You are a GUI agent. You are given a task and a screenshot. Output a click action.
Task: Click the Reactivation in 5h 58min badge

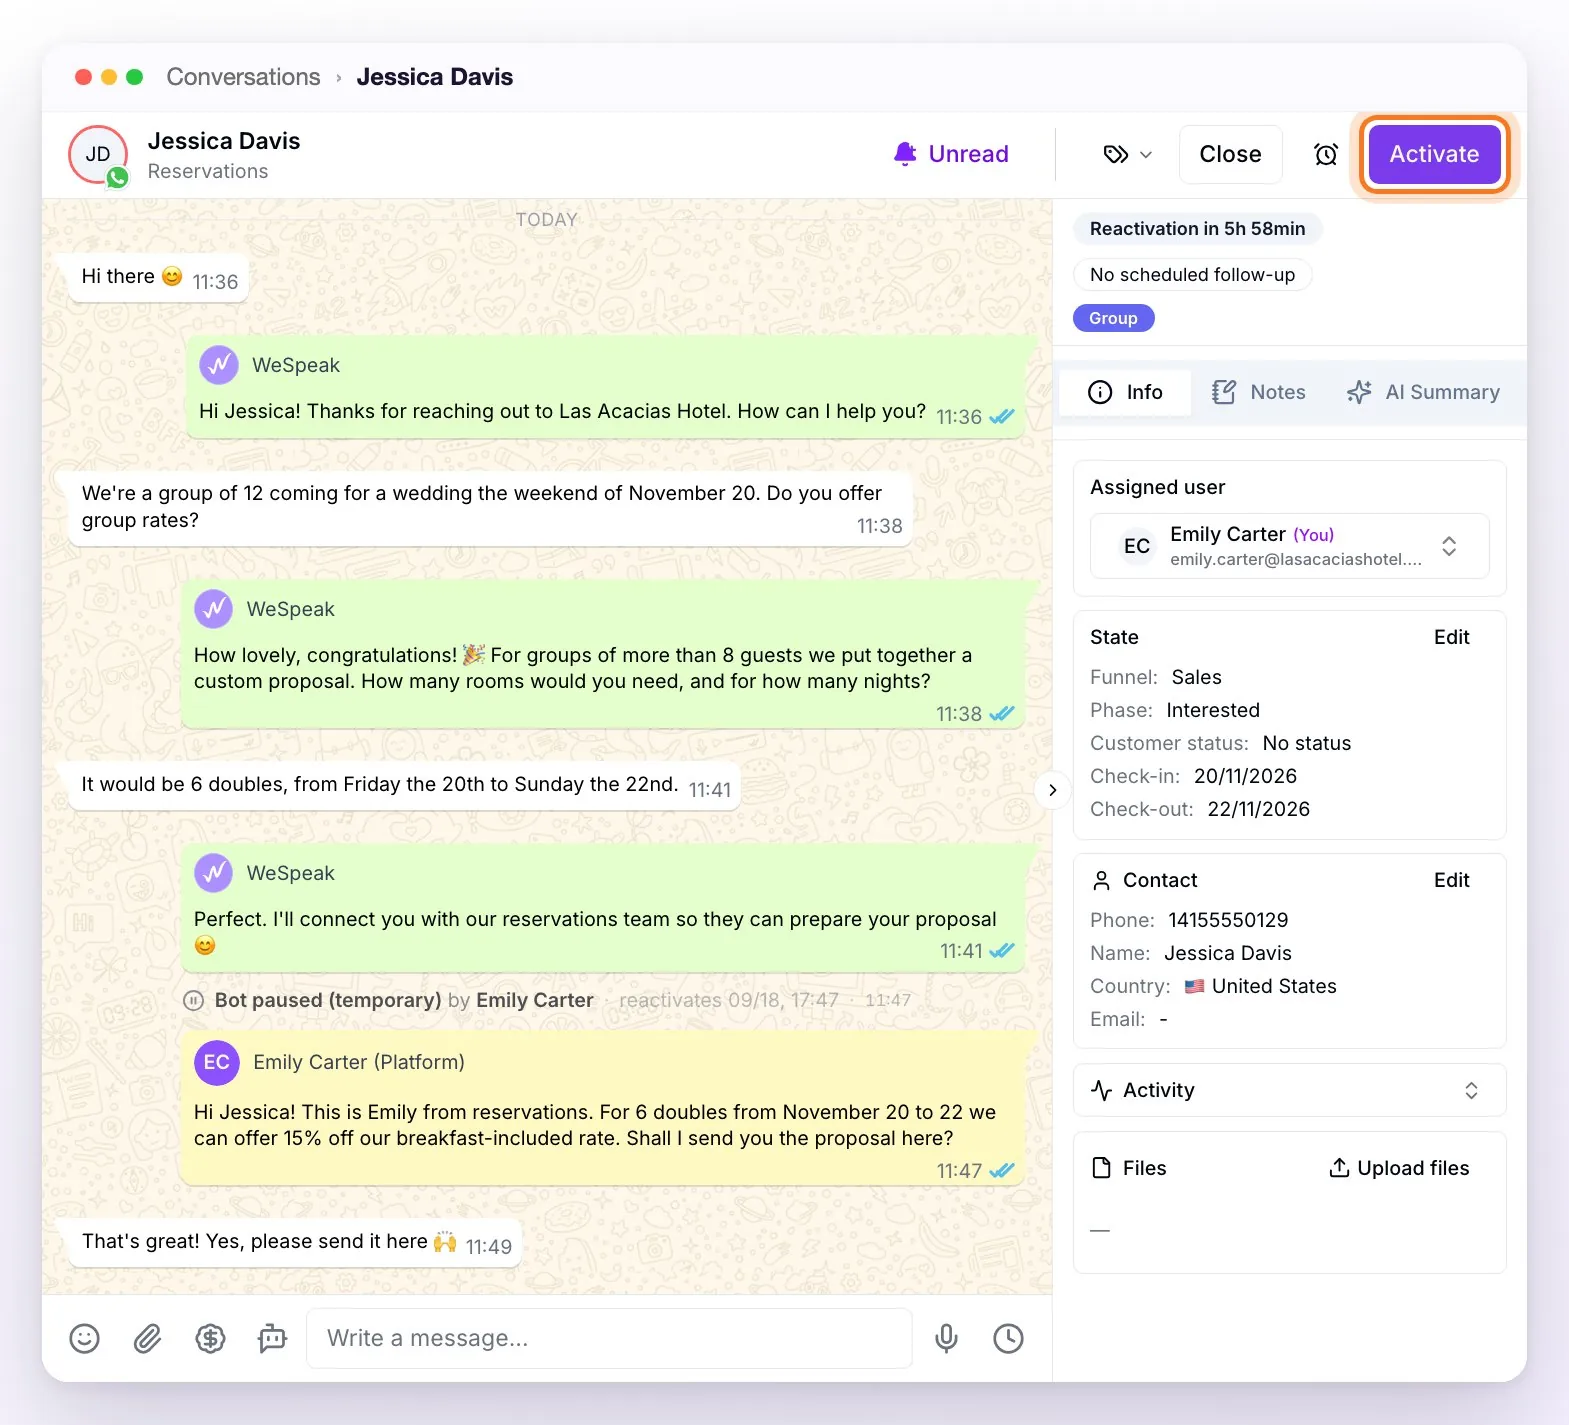tap(1197, 228)
